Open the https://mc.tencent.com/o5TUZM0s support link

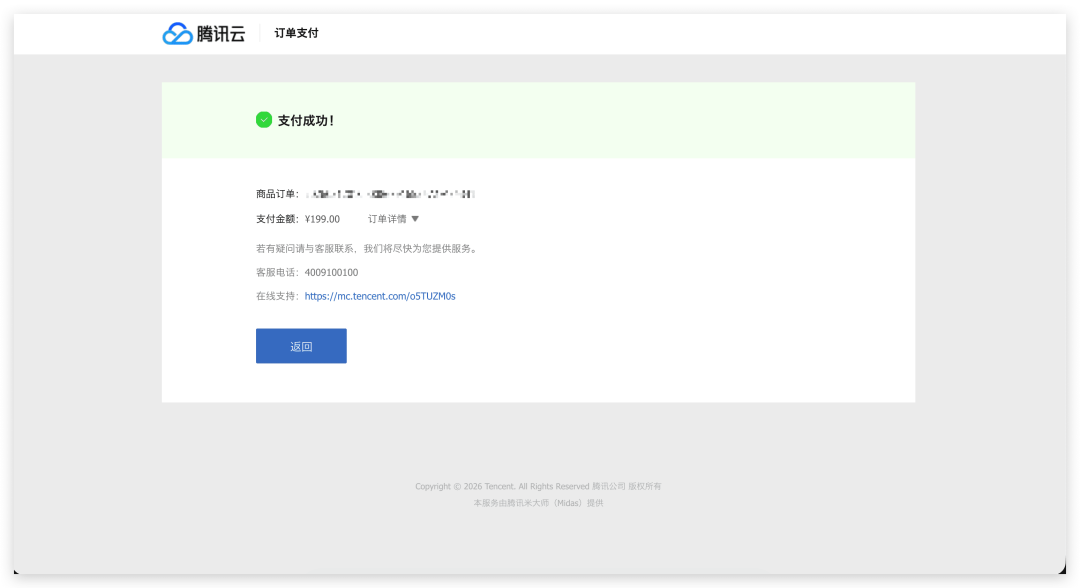coord(380,296)
